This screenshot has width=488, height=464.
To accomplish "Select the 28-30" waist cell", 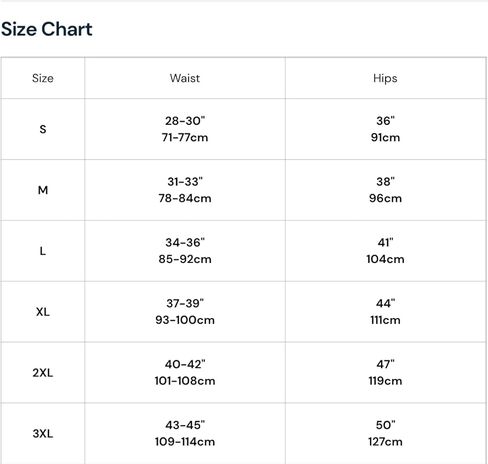I will pos(185,129).
